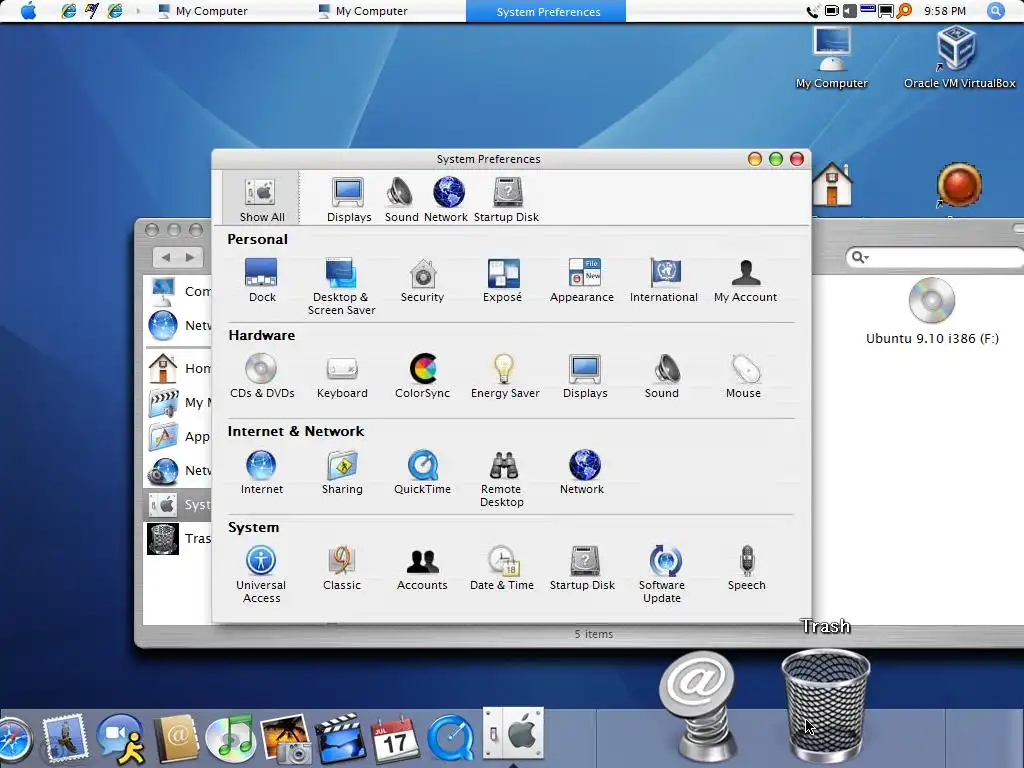Open the Exposé preference pane
Viewport: 1024px width, 768px height.
tap(503, 280)
